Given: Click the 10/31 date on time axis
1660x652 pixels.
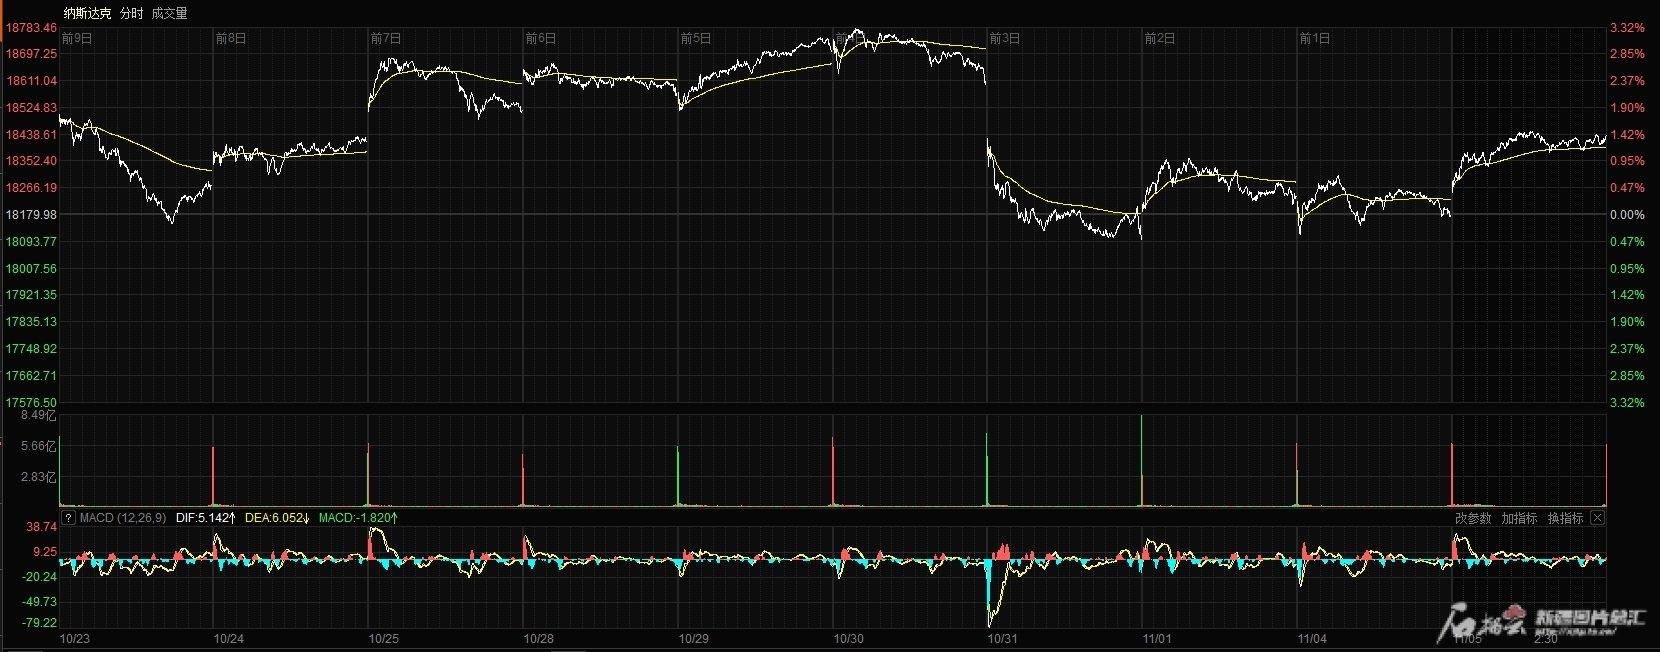Looking at the screenshot, I should coord(1003,639).
